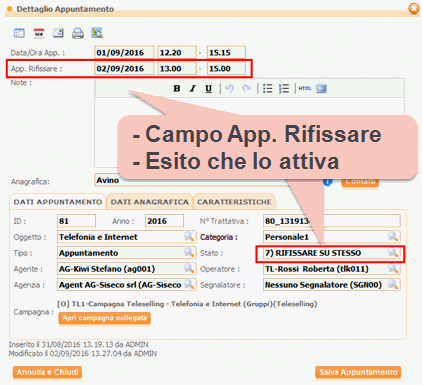422x385 pixels.
Task: Switch to DATI APPUNTAMENTO tab
Action: 58,202
